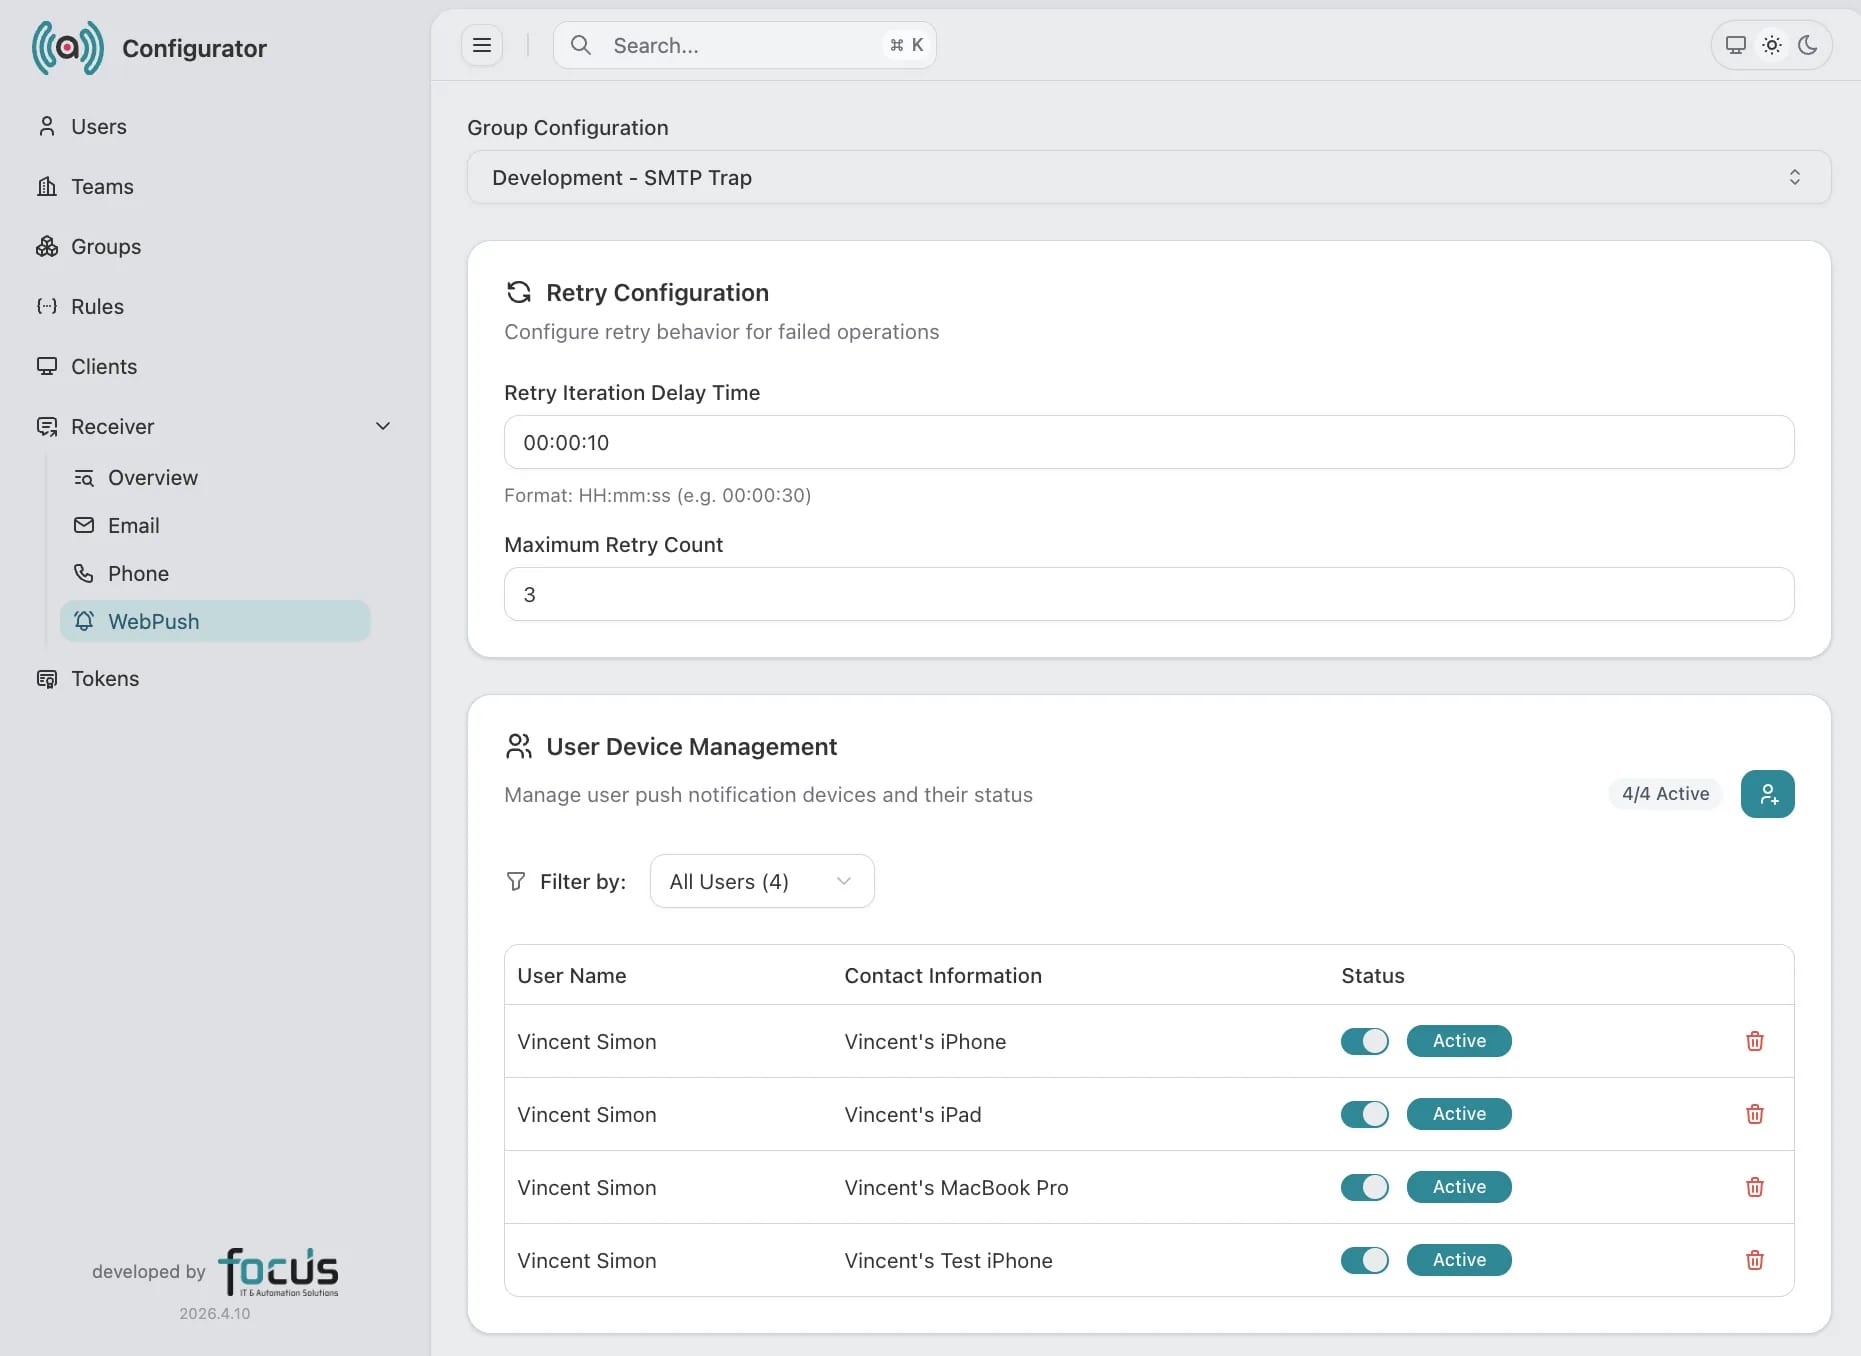The width and height of the screenshot is (1861, 1356).
Task: Focus the Search field
Action: (745, 45)
